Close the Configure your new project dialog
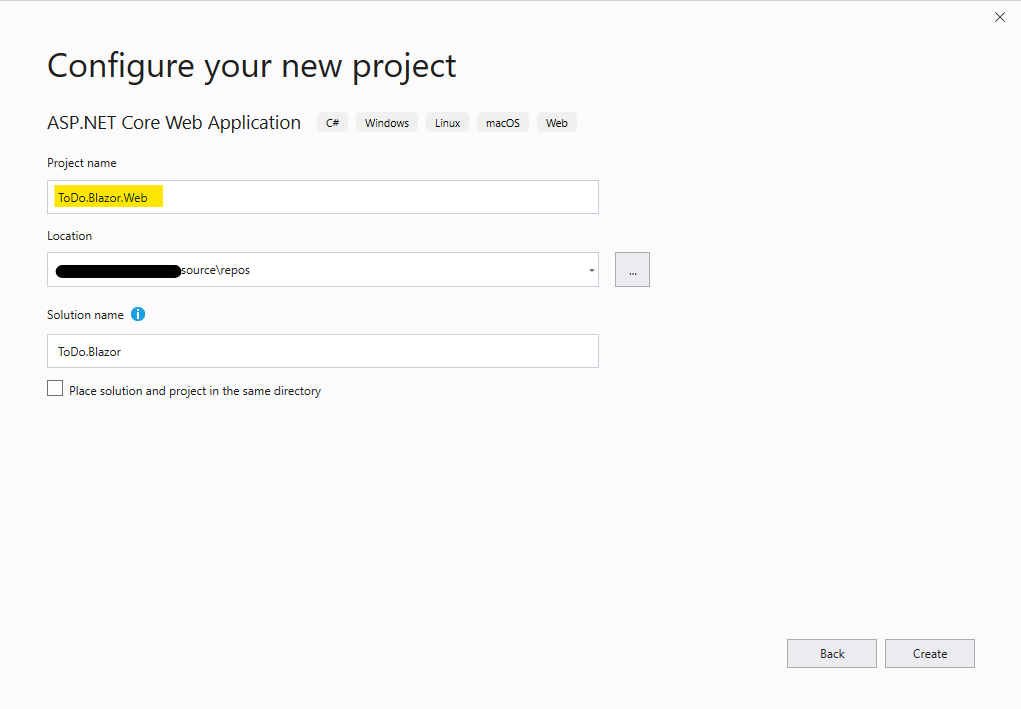 click(1000, 18)
